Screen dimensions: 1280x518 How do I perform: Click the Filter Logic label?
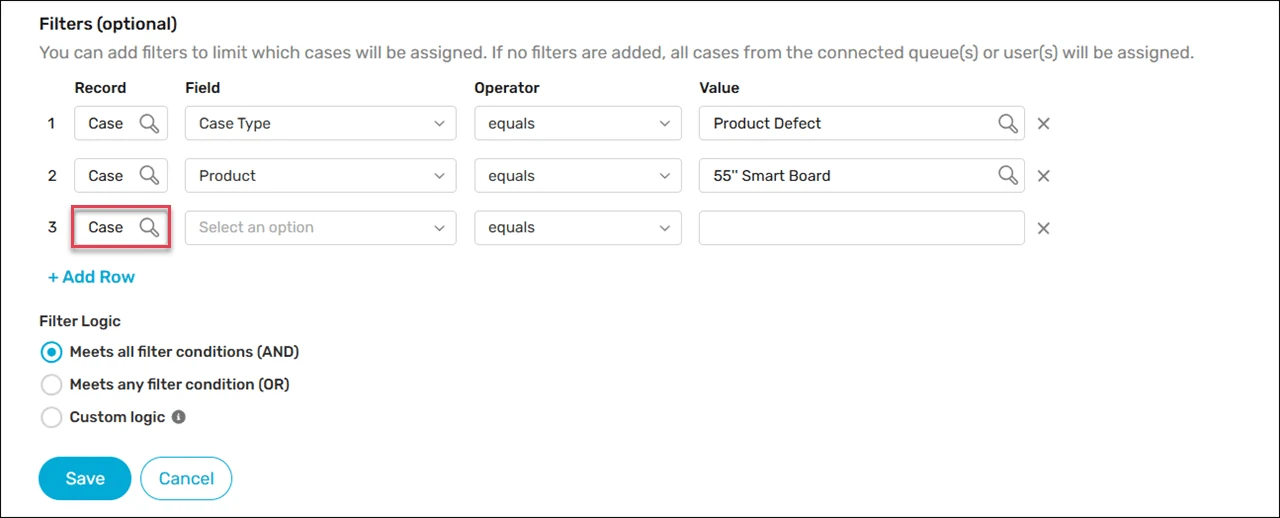(80, 321)
